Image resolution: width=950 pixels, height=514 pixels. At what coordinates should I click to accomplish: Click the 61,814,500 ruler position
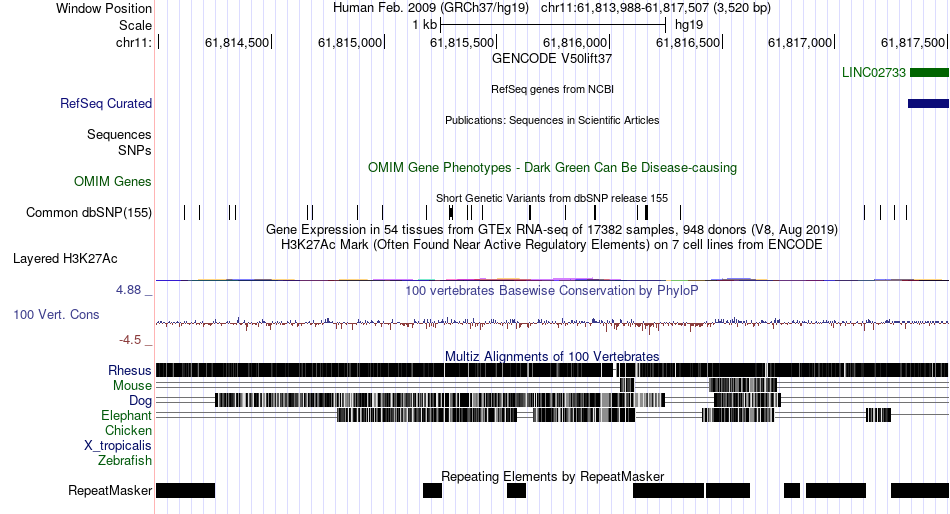[238, 42]
